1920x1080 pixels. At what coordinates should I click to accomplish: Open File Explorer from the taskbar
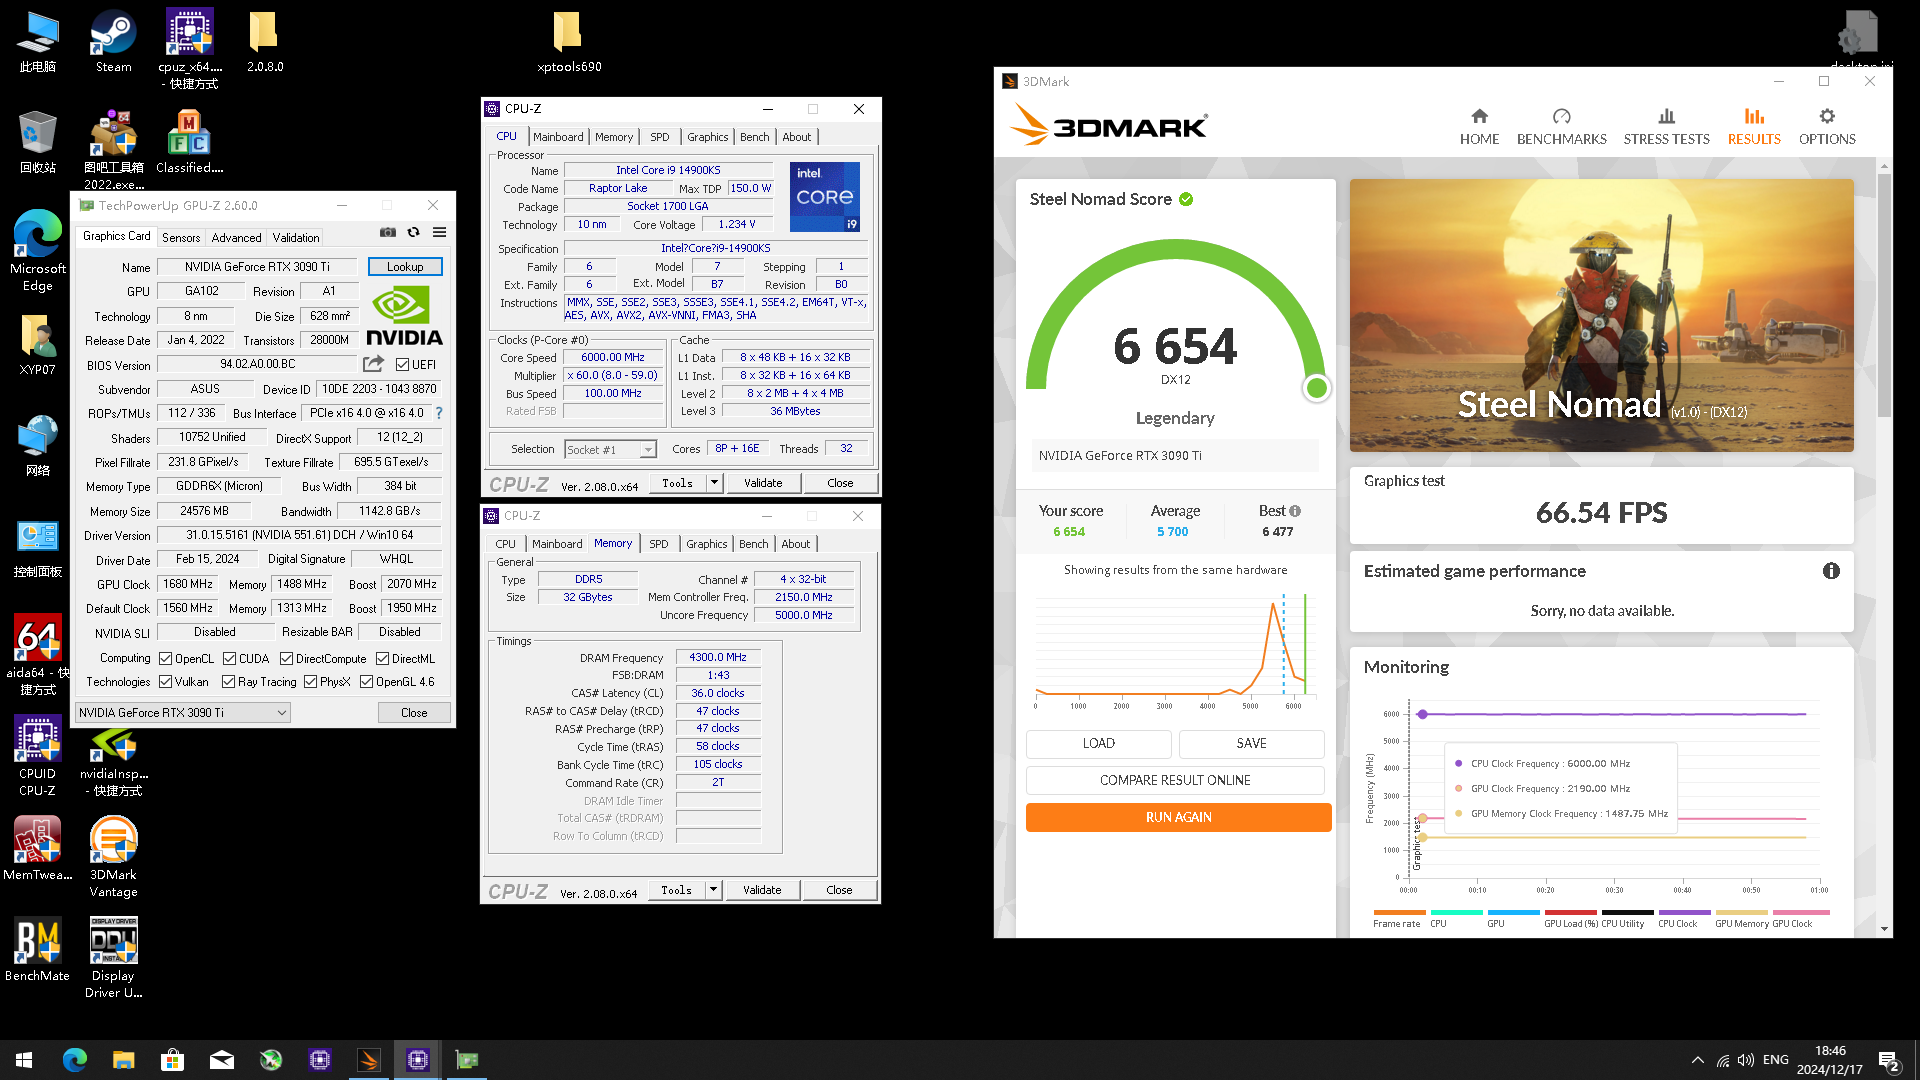pyautogui.click(x=123, y=1060)
